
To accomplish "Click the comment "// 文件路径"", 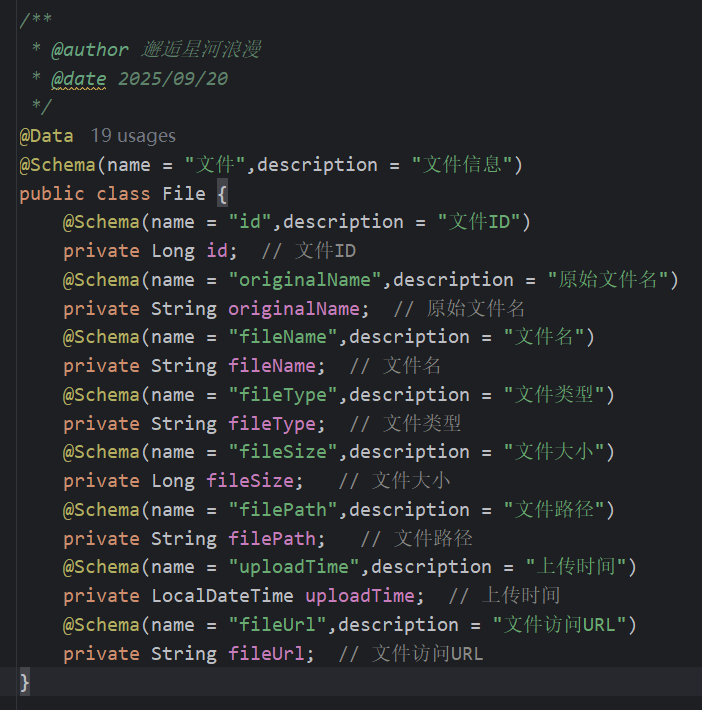I will click(x=416, y=539).
